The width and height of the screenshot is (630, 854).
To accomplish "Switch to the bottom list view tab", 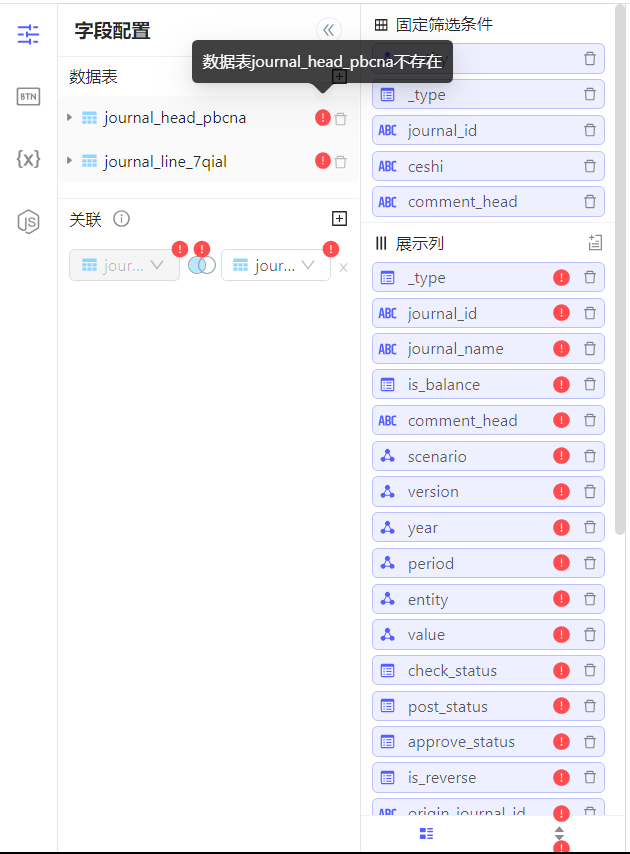I will coord(427,833).
